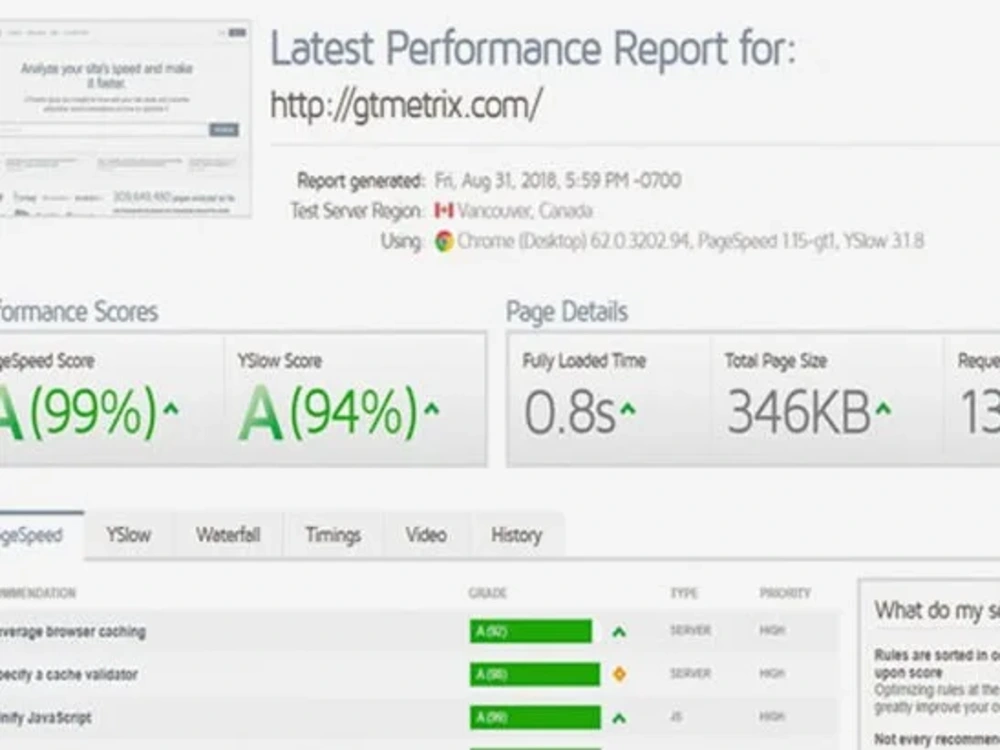Click the Latest Performance Report for: title
The image size is (1000, 750).
pyautogui.click(x=533, y=48)
